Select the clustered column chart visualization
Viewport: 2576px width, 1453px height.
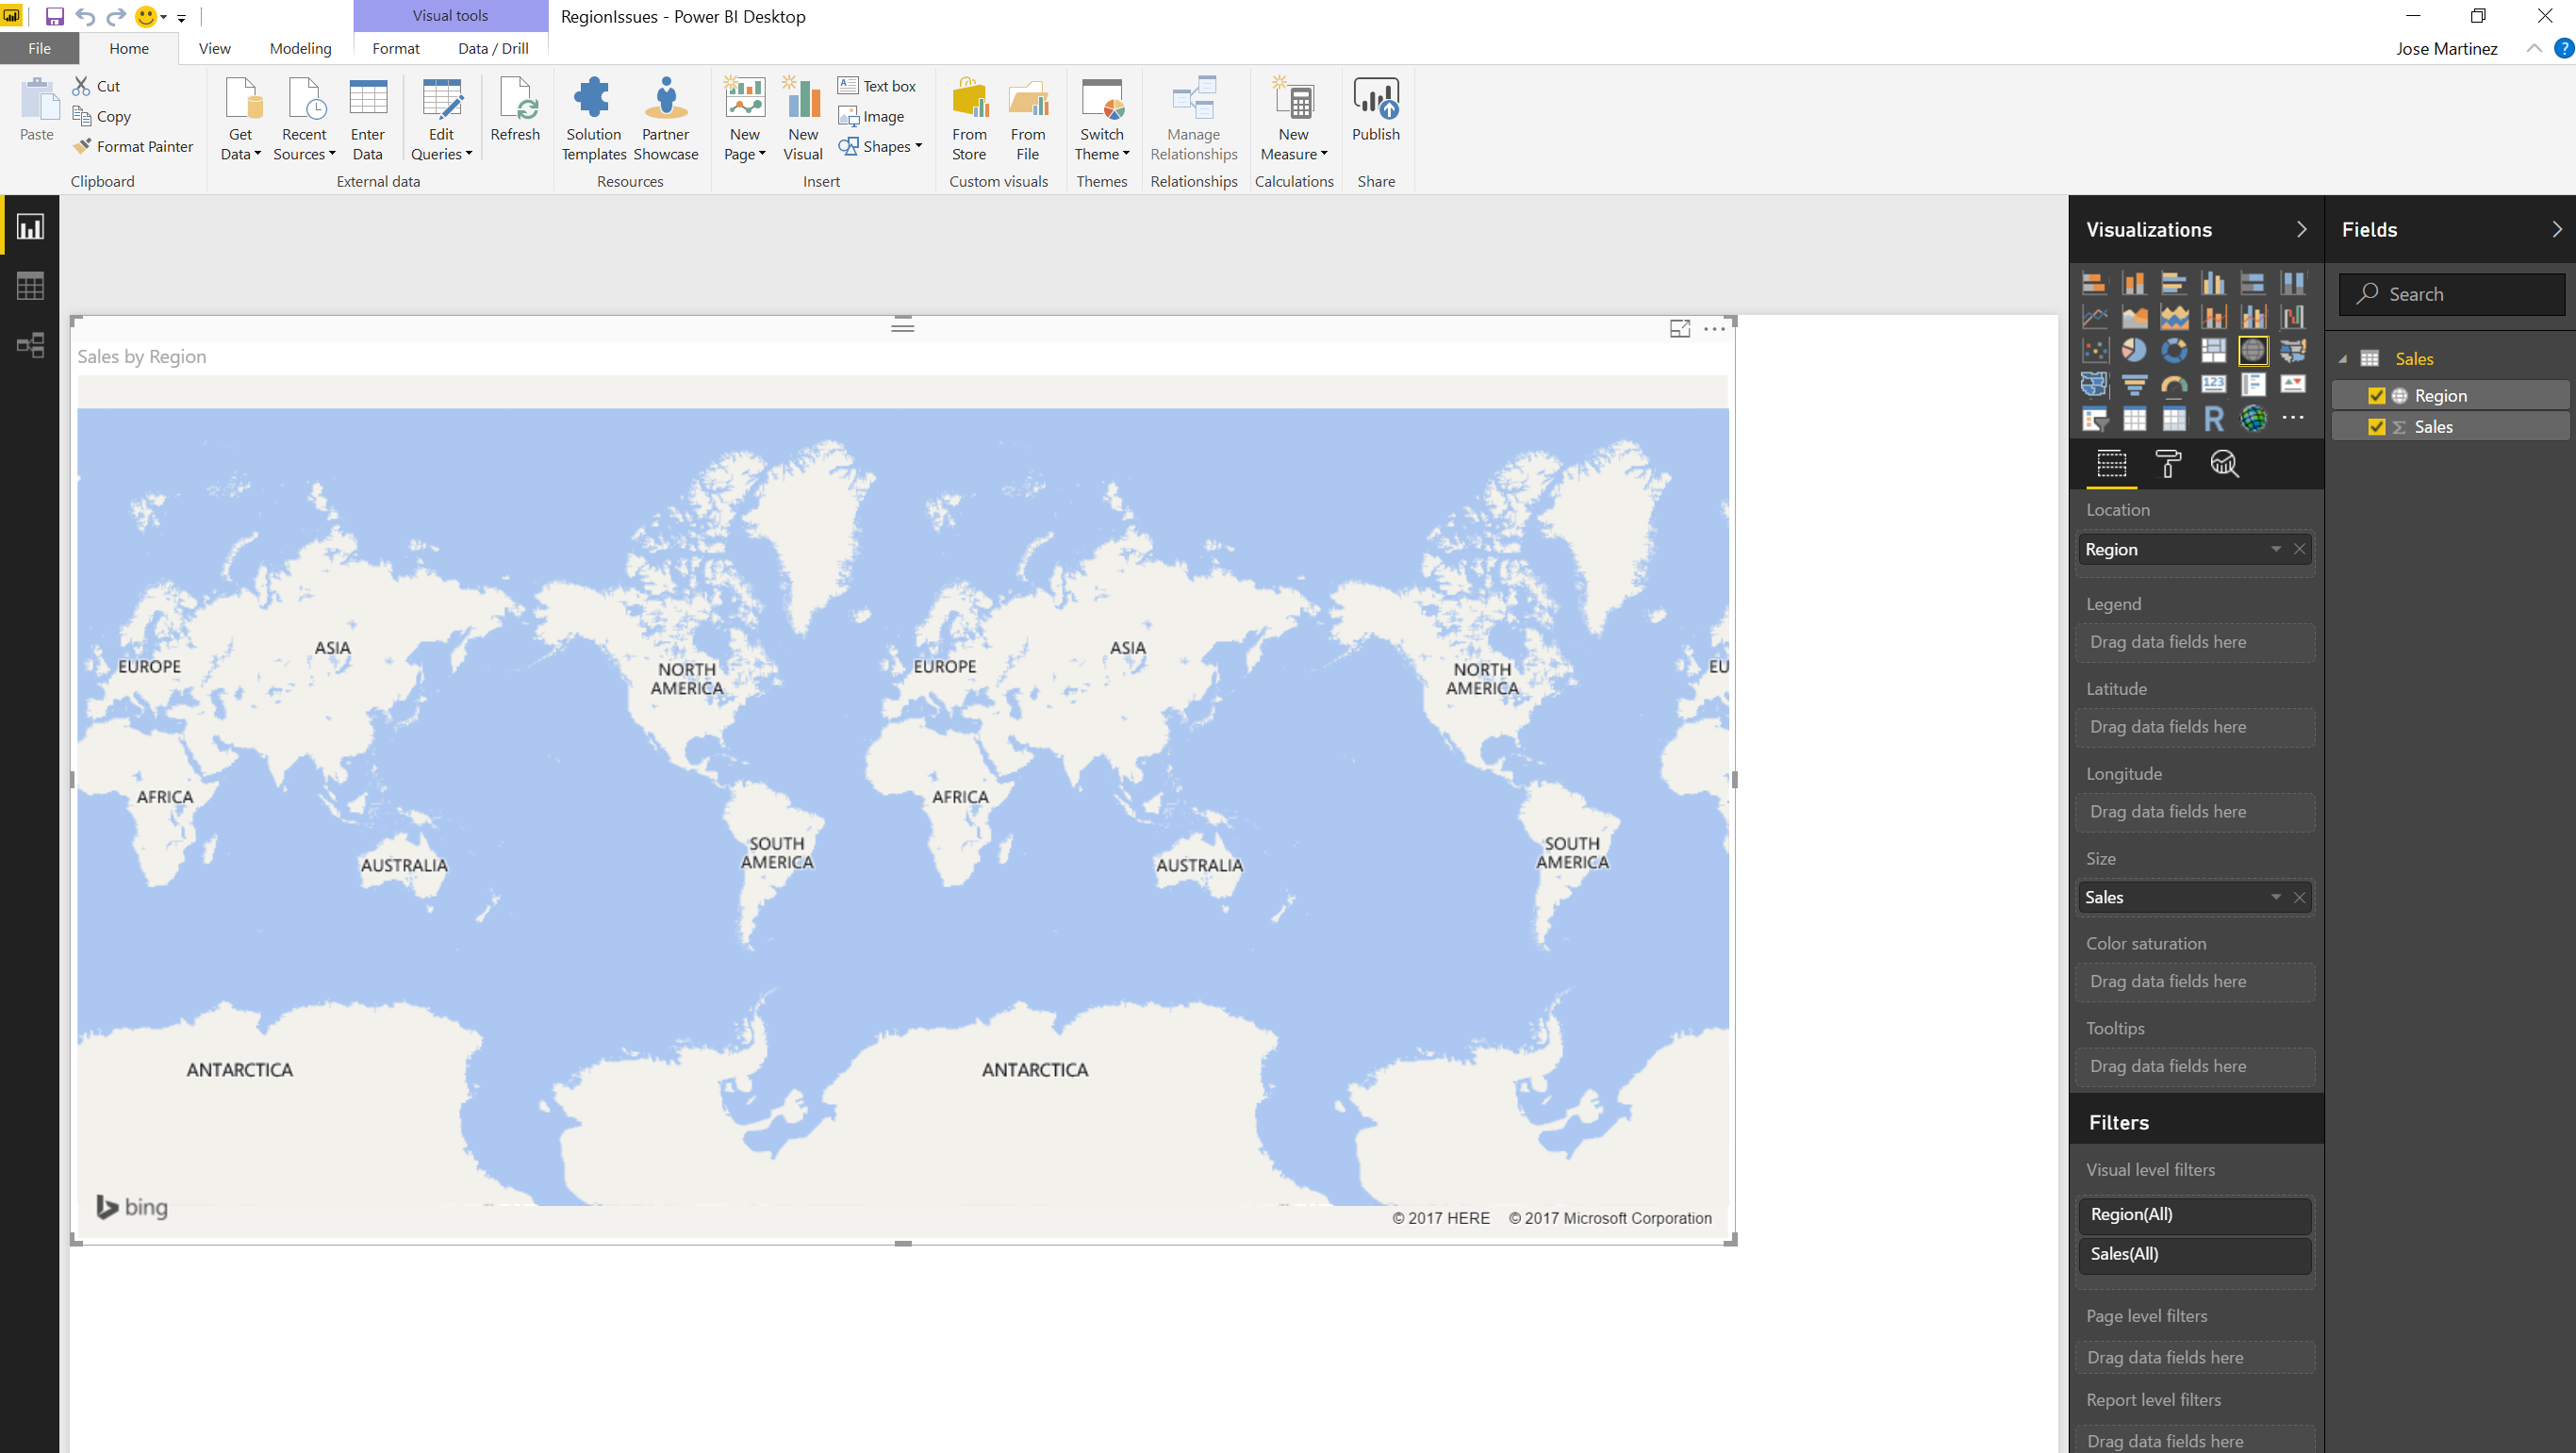click(x=2213, y=283)
